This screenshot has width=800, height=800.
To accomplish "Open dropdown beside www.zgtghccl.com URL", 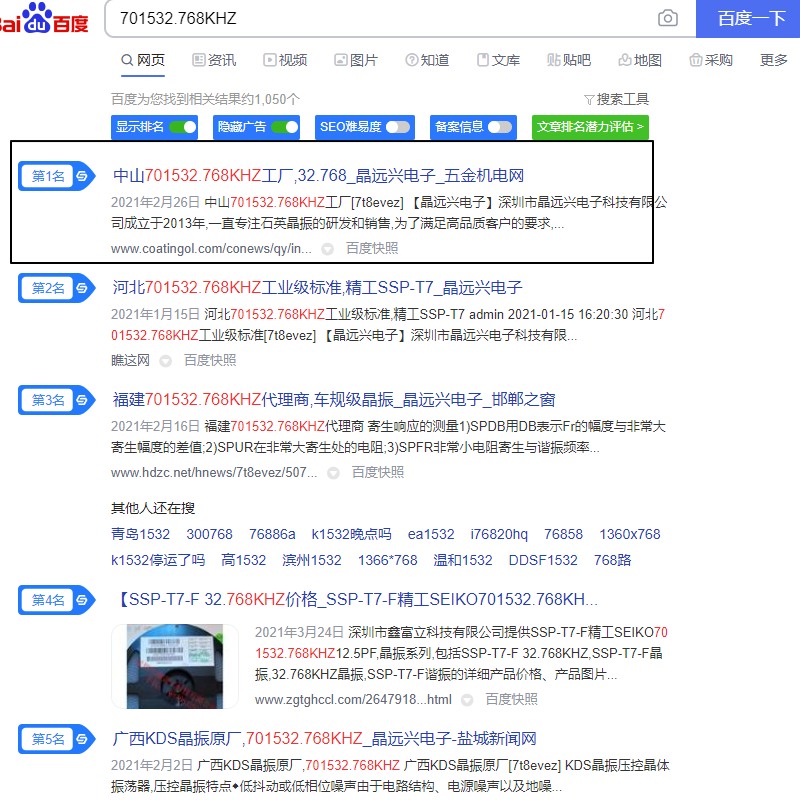I will pyautogui.click(x=467, y=700).
